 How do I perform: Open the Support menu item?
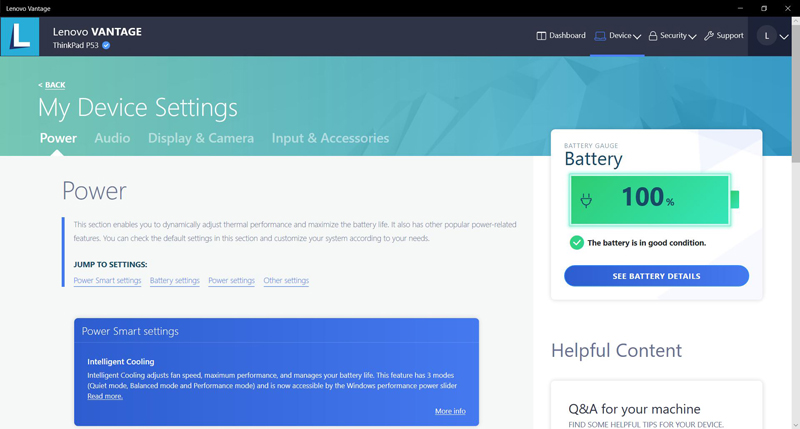pos(723,36)
